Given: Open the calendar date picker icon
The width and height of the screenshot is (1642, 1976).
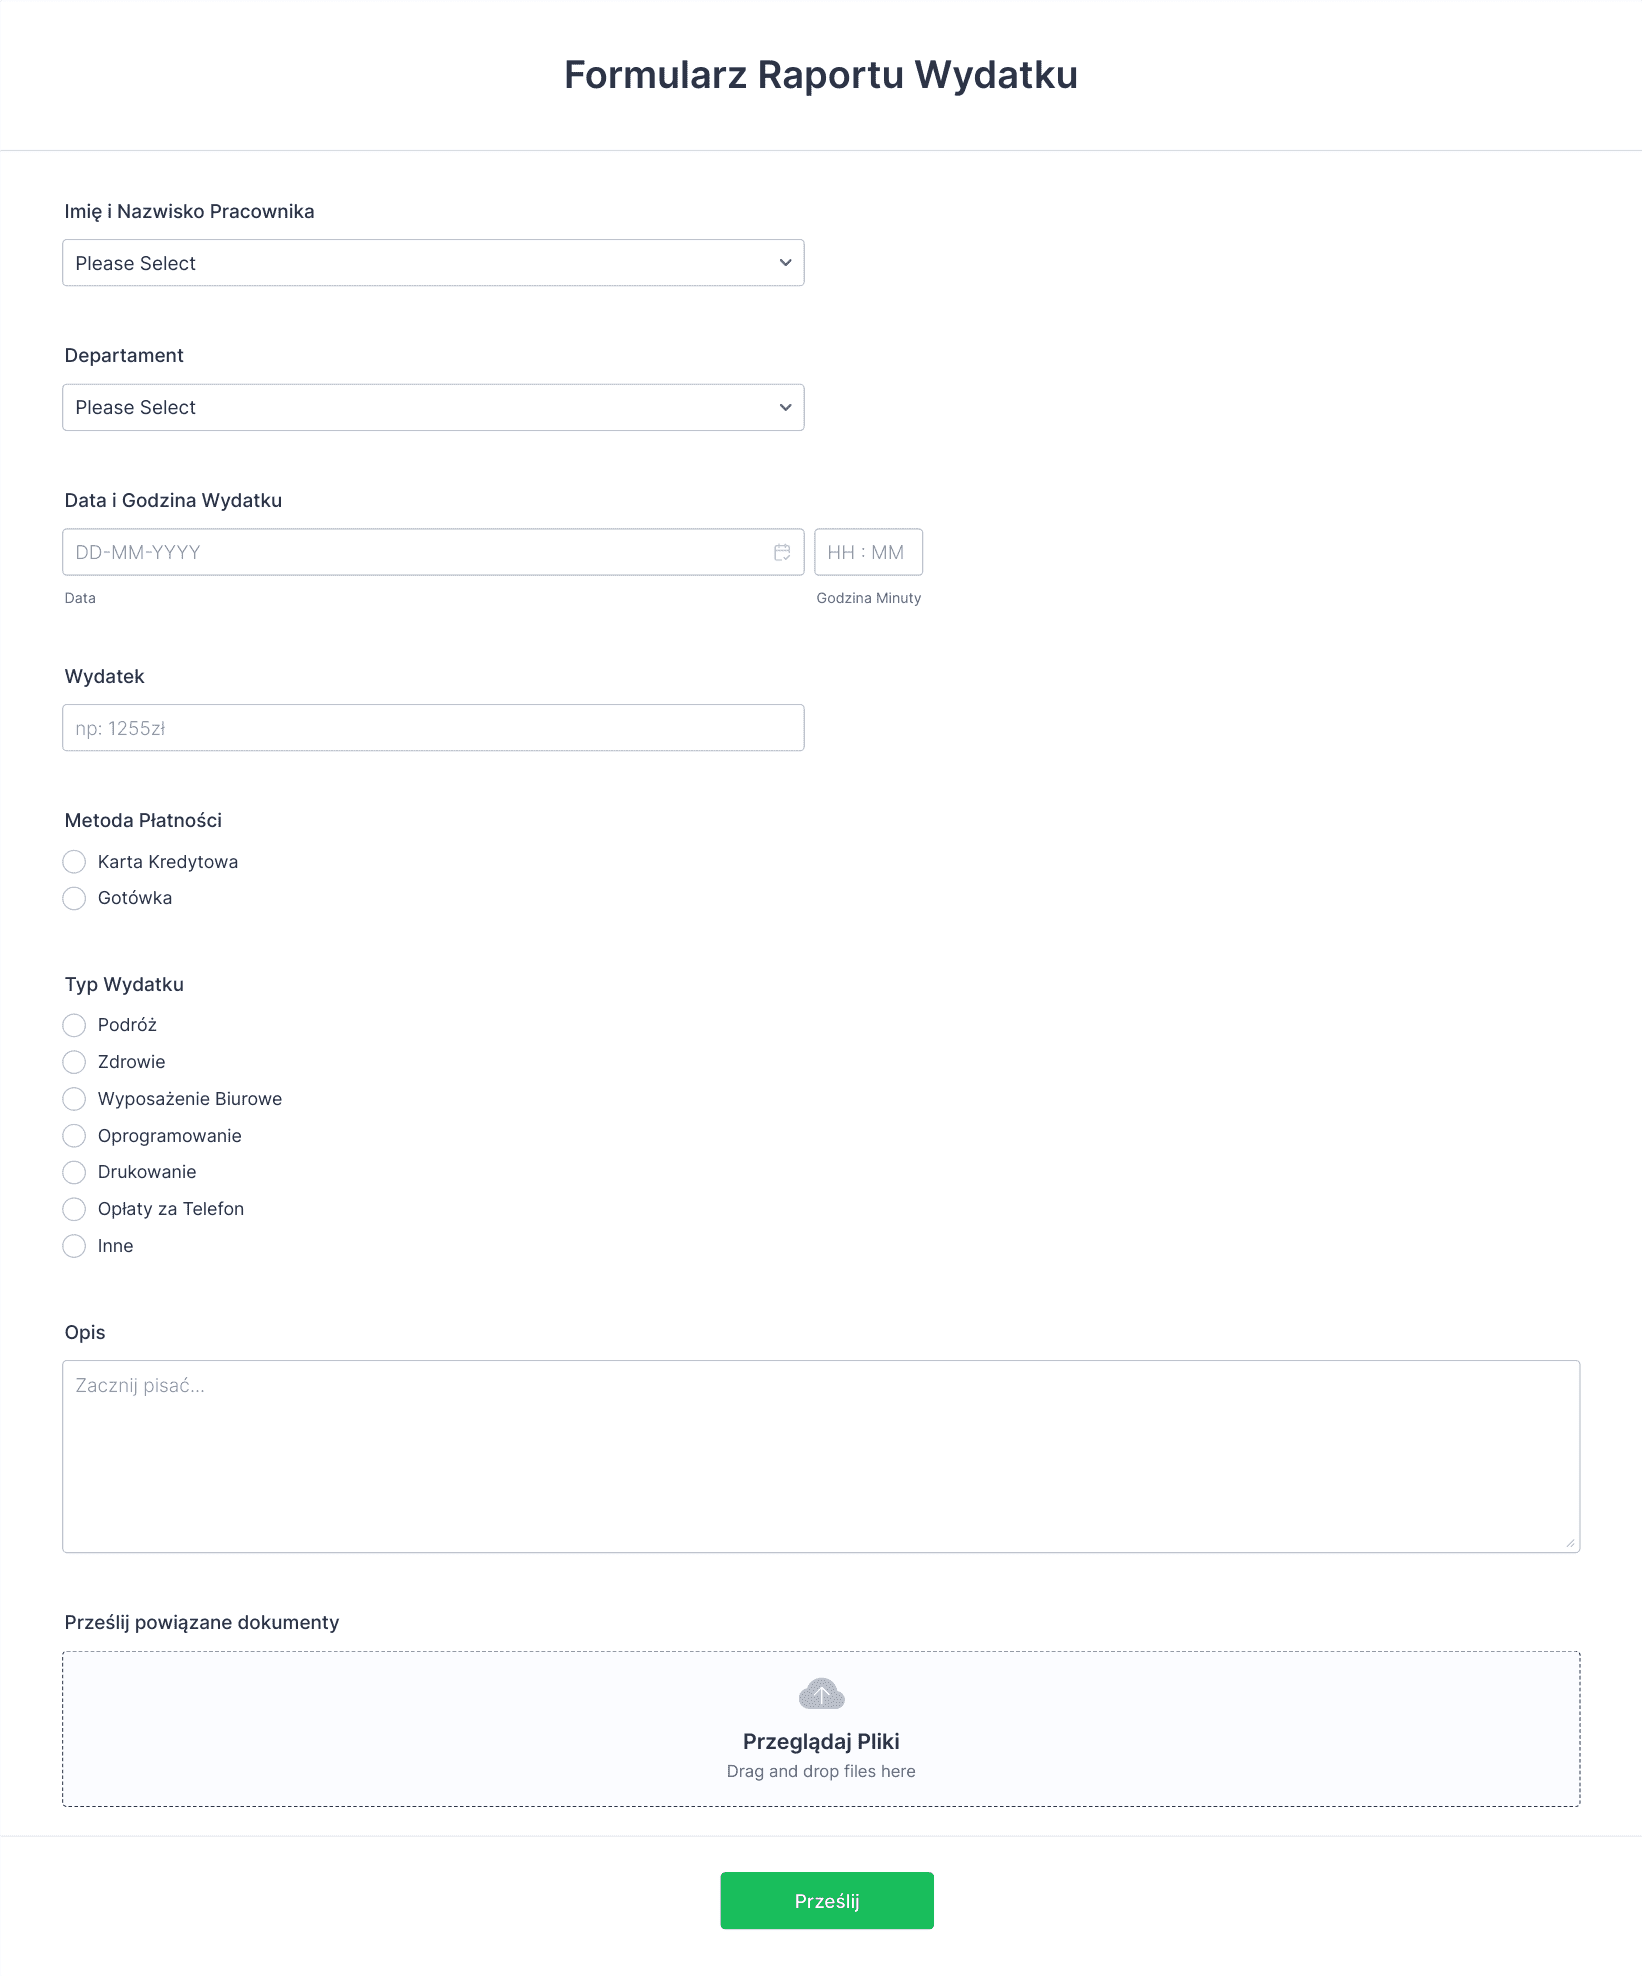Looking at the screenshot, I should pos(782,552).
